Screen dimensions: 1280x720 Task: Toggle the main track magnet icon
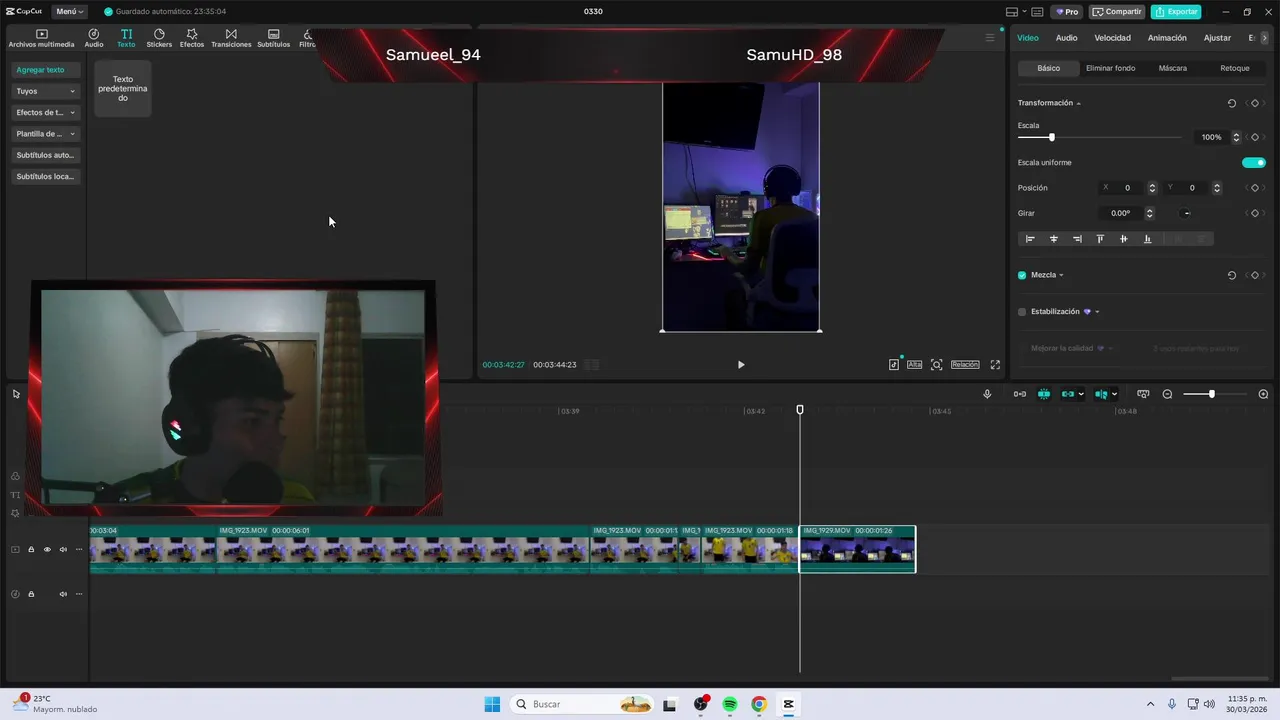coord(1044,394)
